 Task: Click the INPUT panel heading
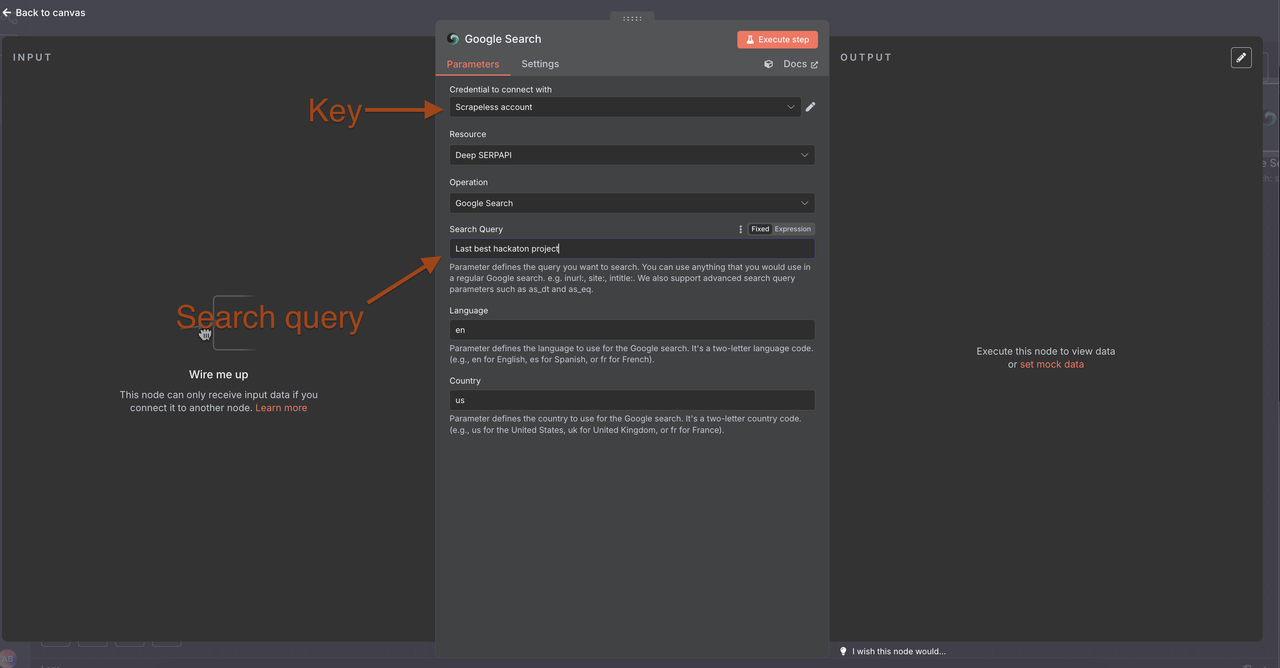32,57
